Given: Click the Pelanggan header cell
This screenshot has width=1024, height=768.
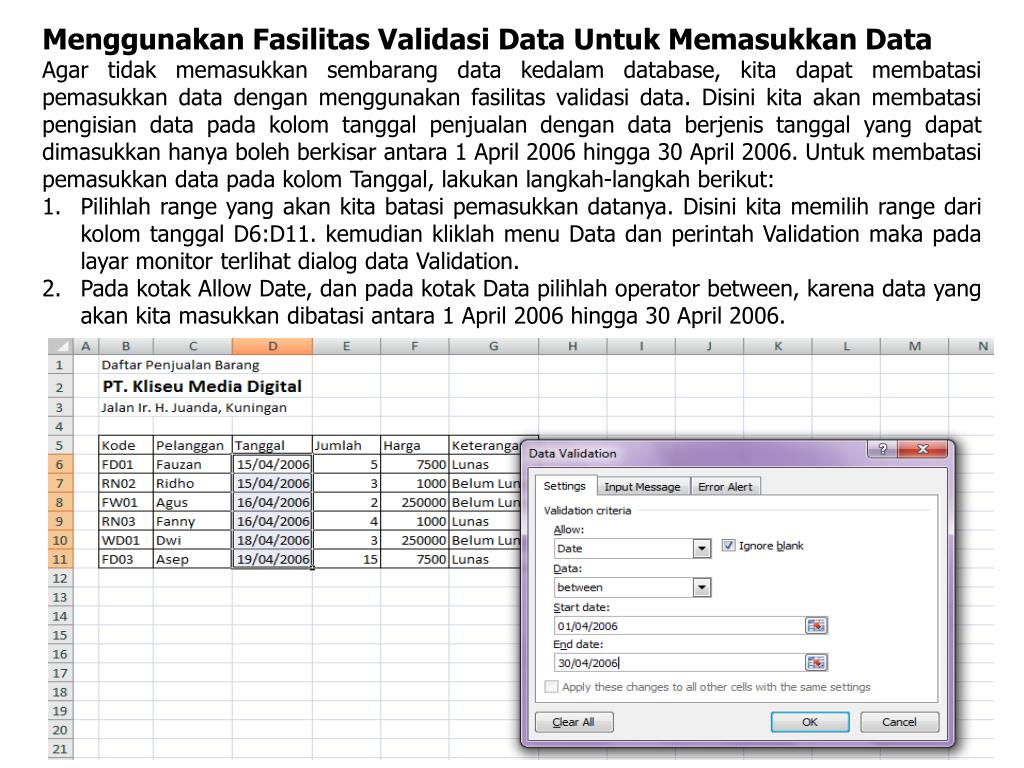Looking at the screenshot, I should click(193, 445).
